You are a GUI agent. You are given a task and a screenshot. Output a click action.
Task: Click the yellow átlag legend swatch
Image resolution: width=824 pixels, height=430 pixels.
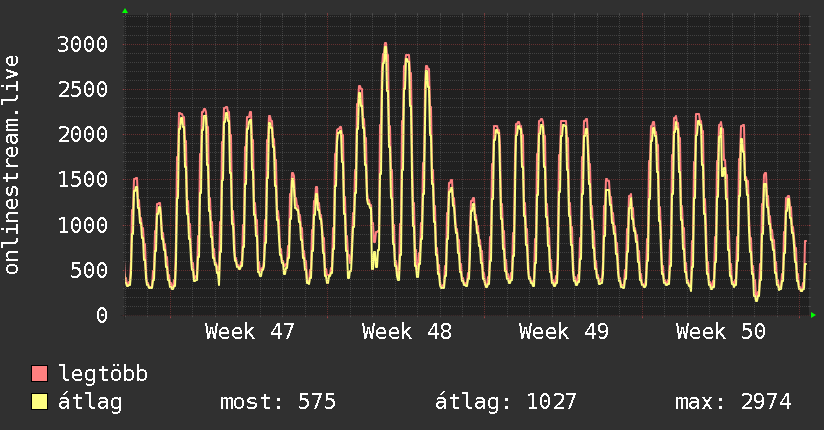pyautogui.click(x=39, y=402)
